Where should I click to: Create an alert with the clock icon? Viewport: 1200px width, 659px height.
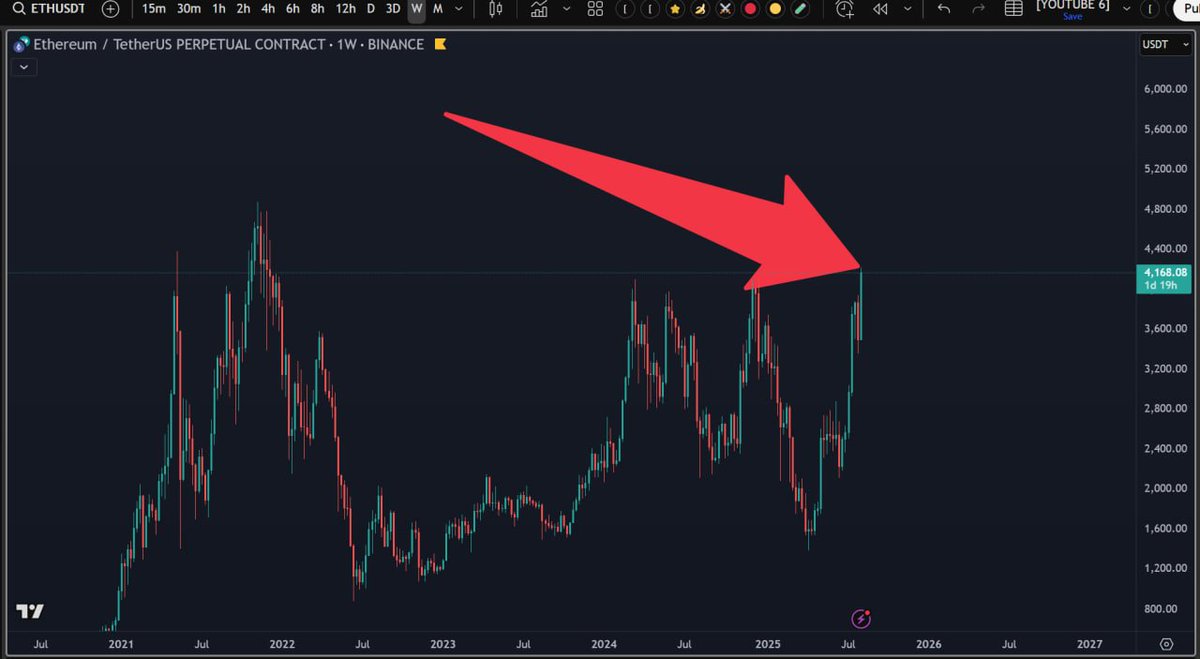click(x=843, y=10)
